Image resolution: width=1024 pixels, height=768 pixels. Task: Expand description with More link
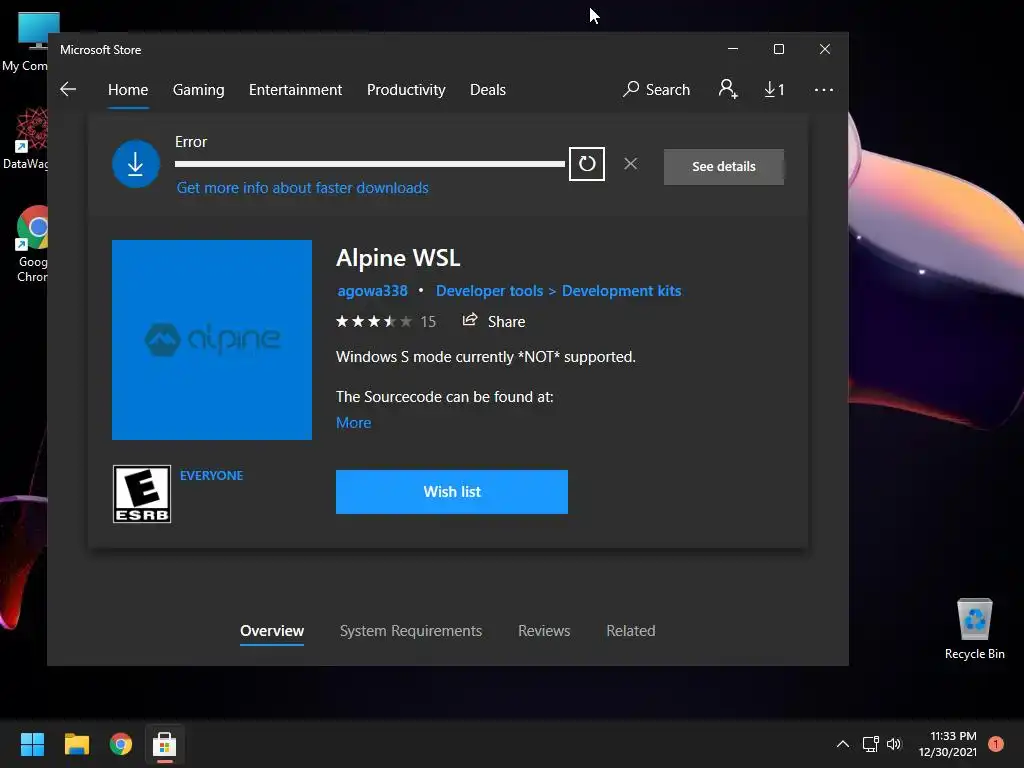point(353,423)
